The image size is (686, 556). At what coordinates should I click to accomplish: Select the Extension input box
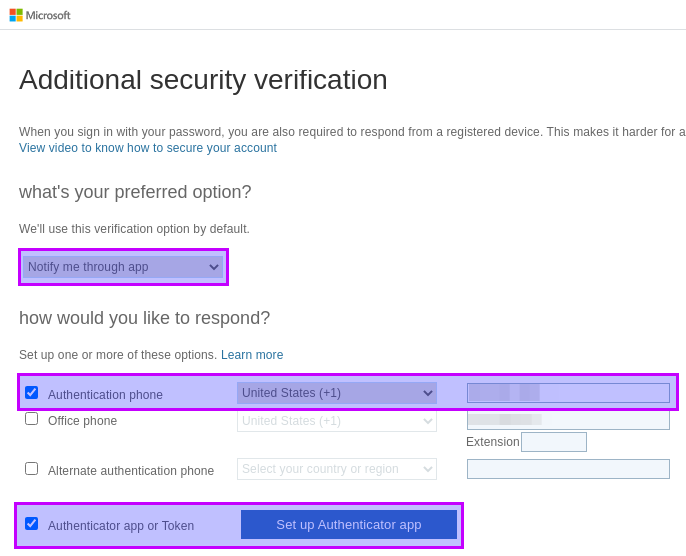click(x=554, y=442)
